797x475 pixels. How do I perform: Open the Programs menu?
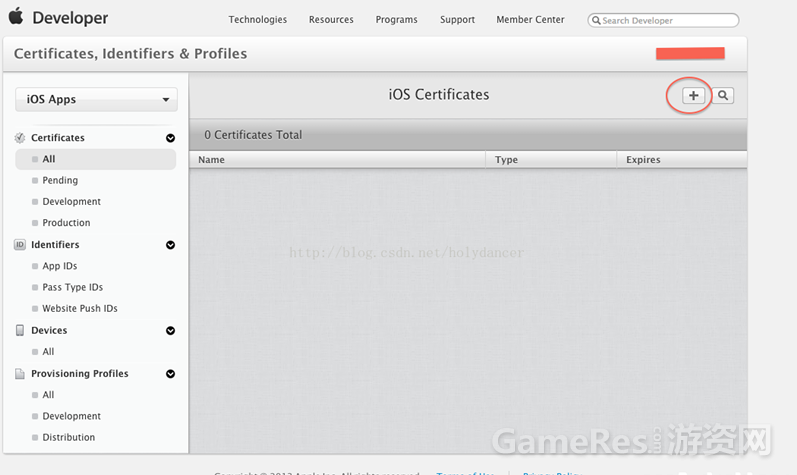[x=396, y=19]
